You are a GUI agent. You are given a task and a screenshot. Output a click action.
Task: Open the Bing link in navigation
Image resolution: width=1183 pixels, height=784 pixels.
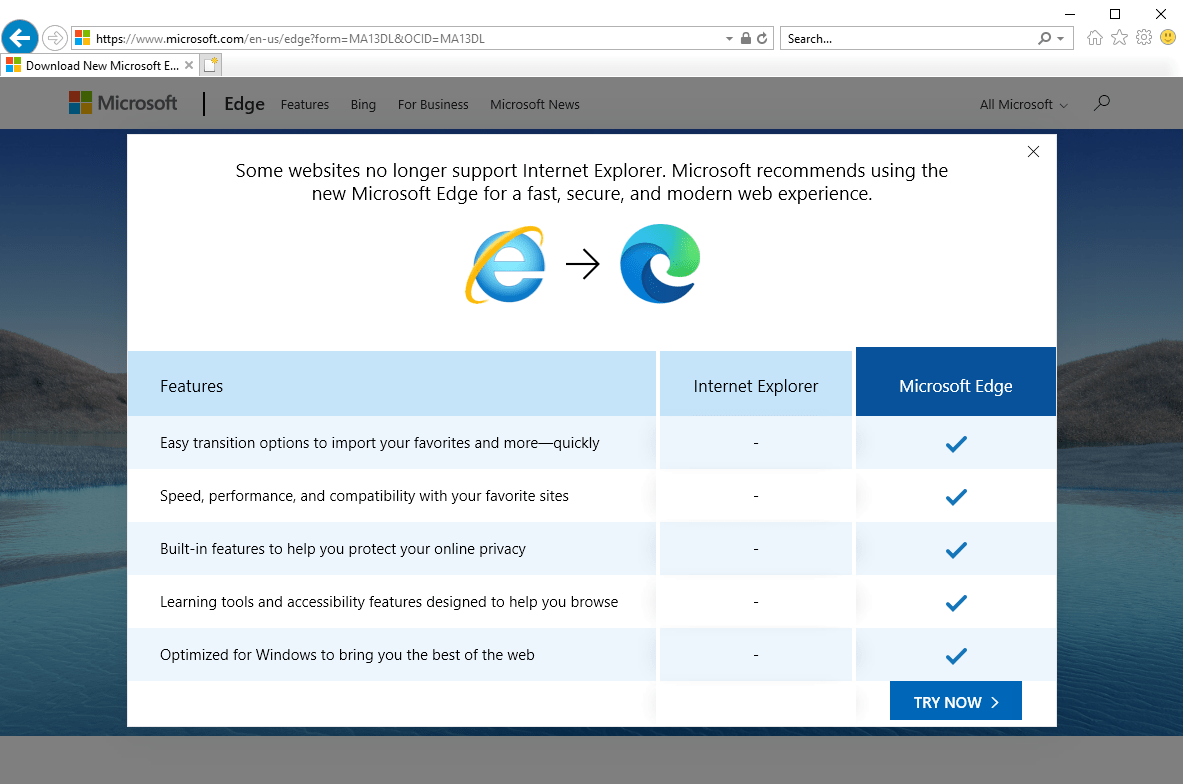363,104
